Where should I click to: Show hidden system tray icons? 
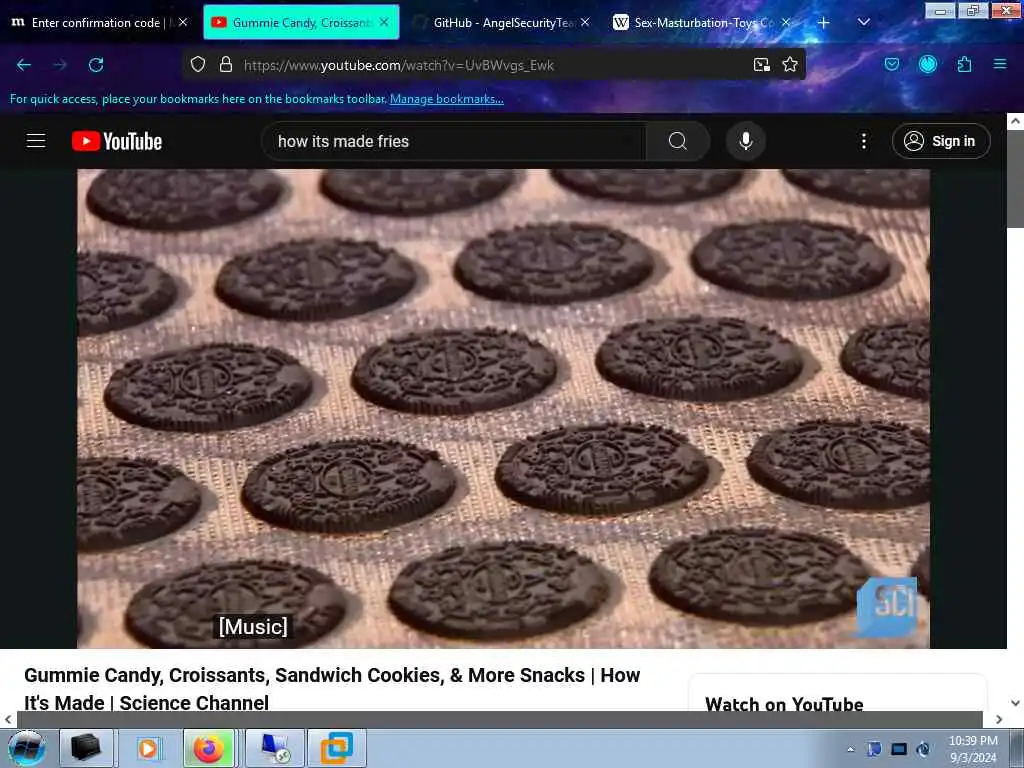coord(850,749)
